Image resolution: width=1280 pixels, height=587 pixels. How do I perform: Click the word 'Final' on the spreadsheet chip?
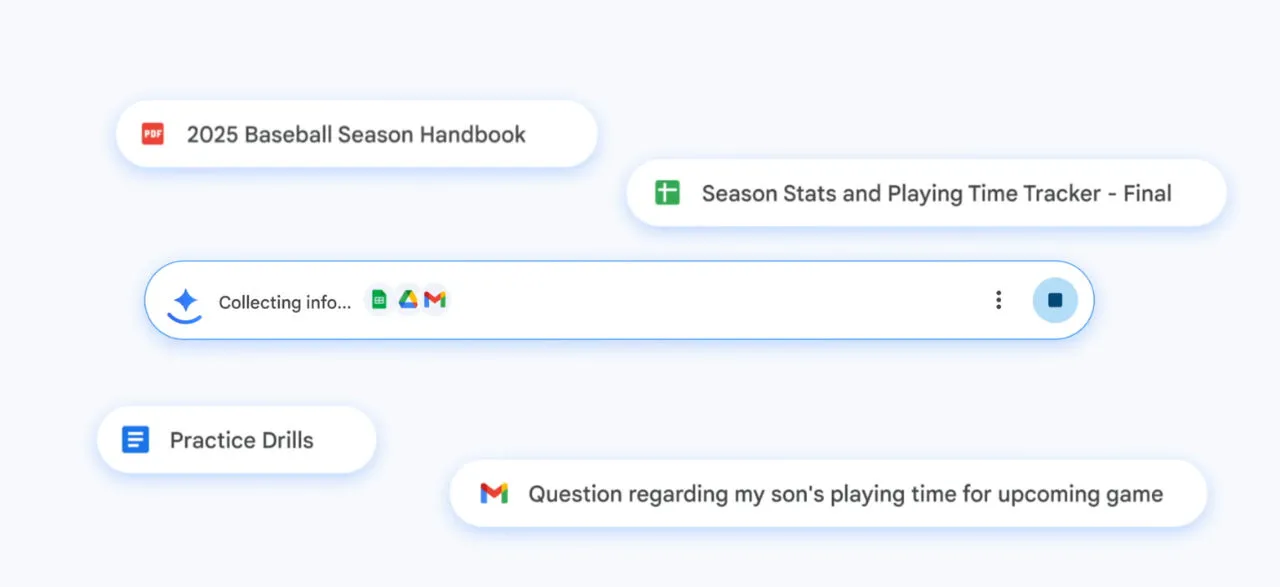(1147, 193)
